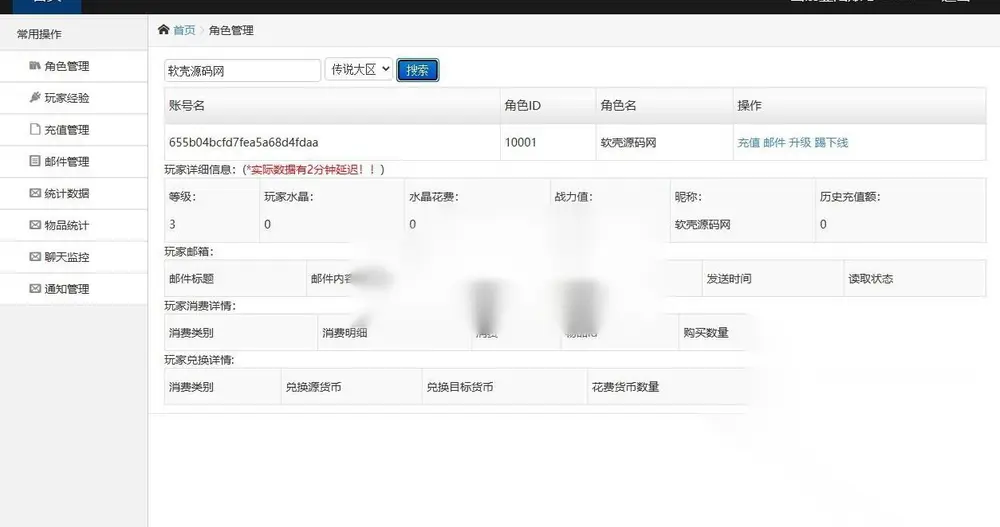Click the 操作 column header

pyautogui.click(x=749, y=105)
